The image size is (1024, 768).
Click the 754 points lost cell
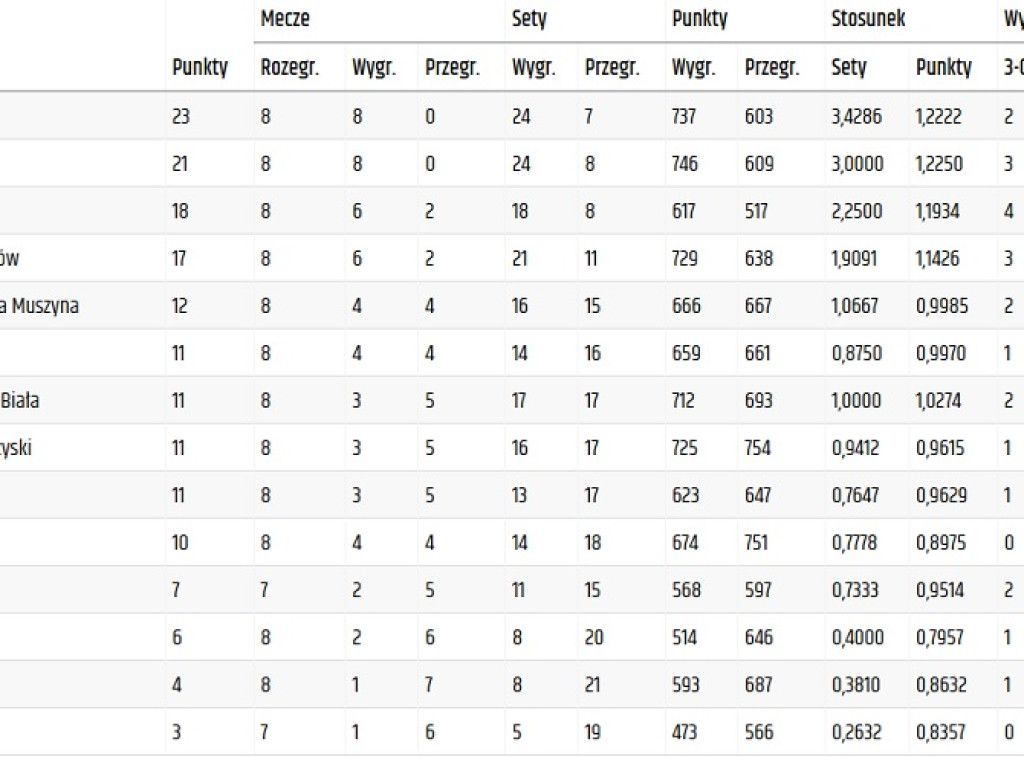[x=758, y=448]
